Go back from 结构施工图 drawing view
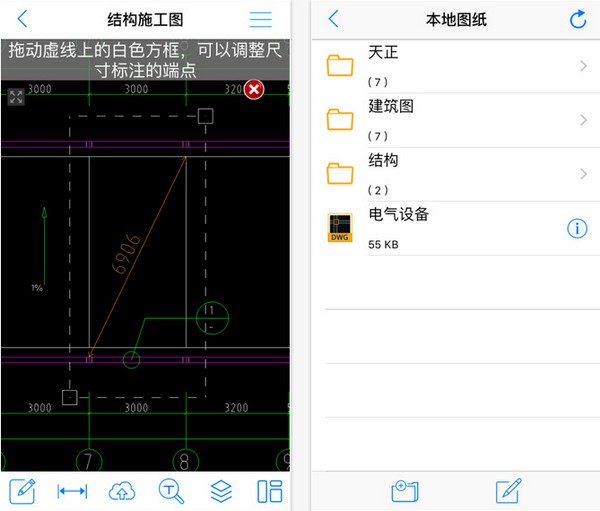Image resolution: width=600 pixels, height=511 pixels. point(23,19)
